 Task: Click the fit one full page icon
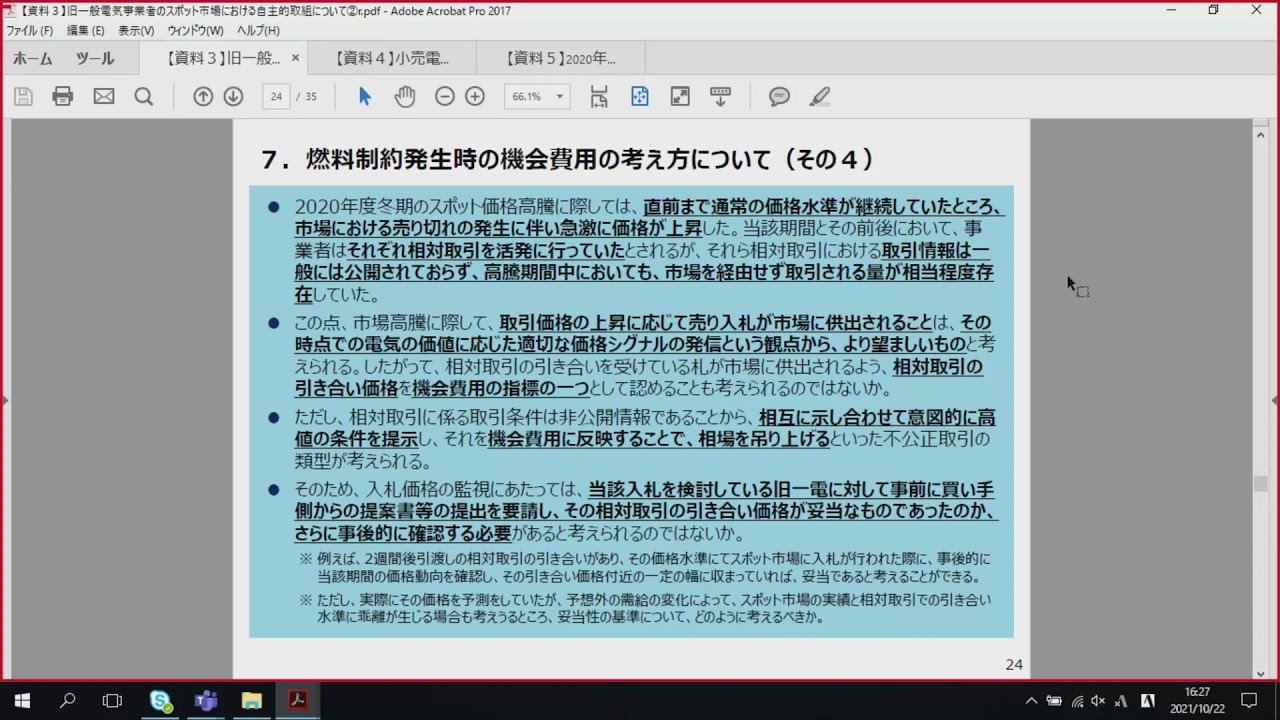tap(640, 97)
